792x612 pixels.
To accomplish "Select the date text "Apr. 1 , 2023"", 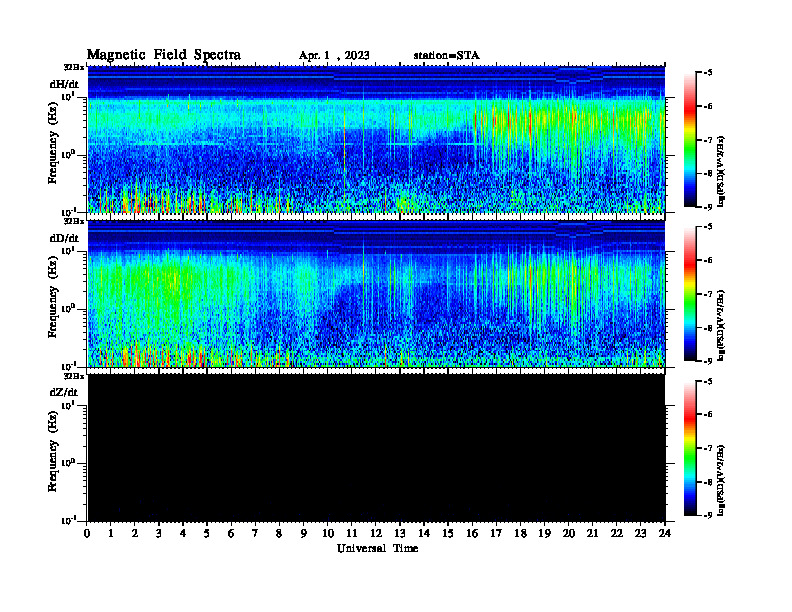I will click(334, 56).
